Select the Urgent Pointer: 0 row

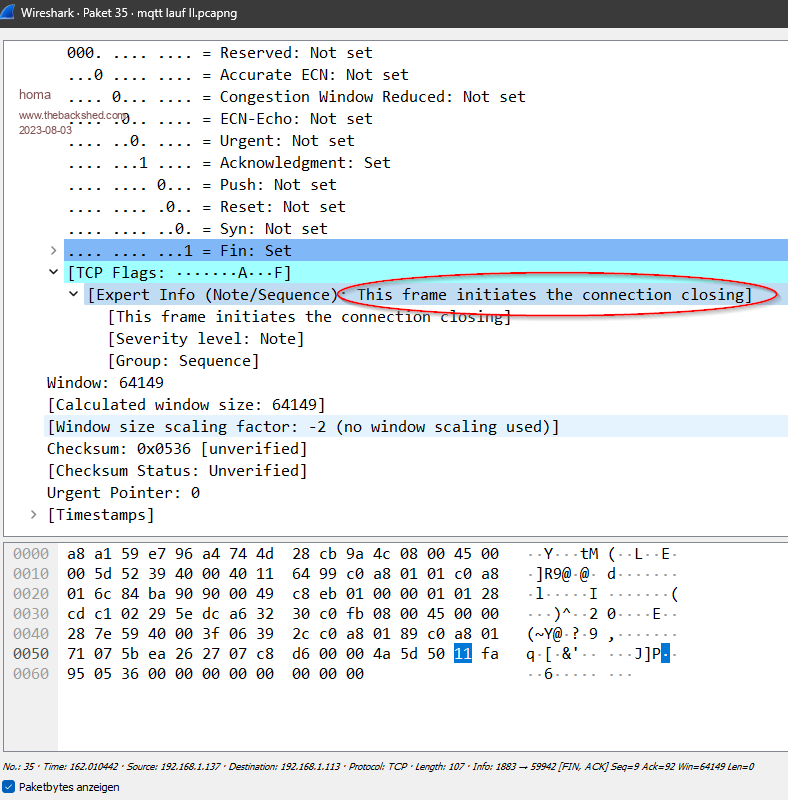[123, 493]
